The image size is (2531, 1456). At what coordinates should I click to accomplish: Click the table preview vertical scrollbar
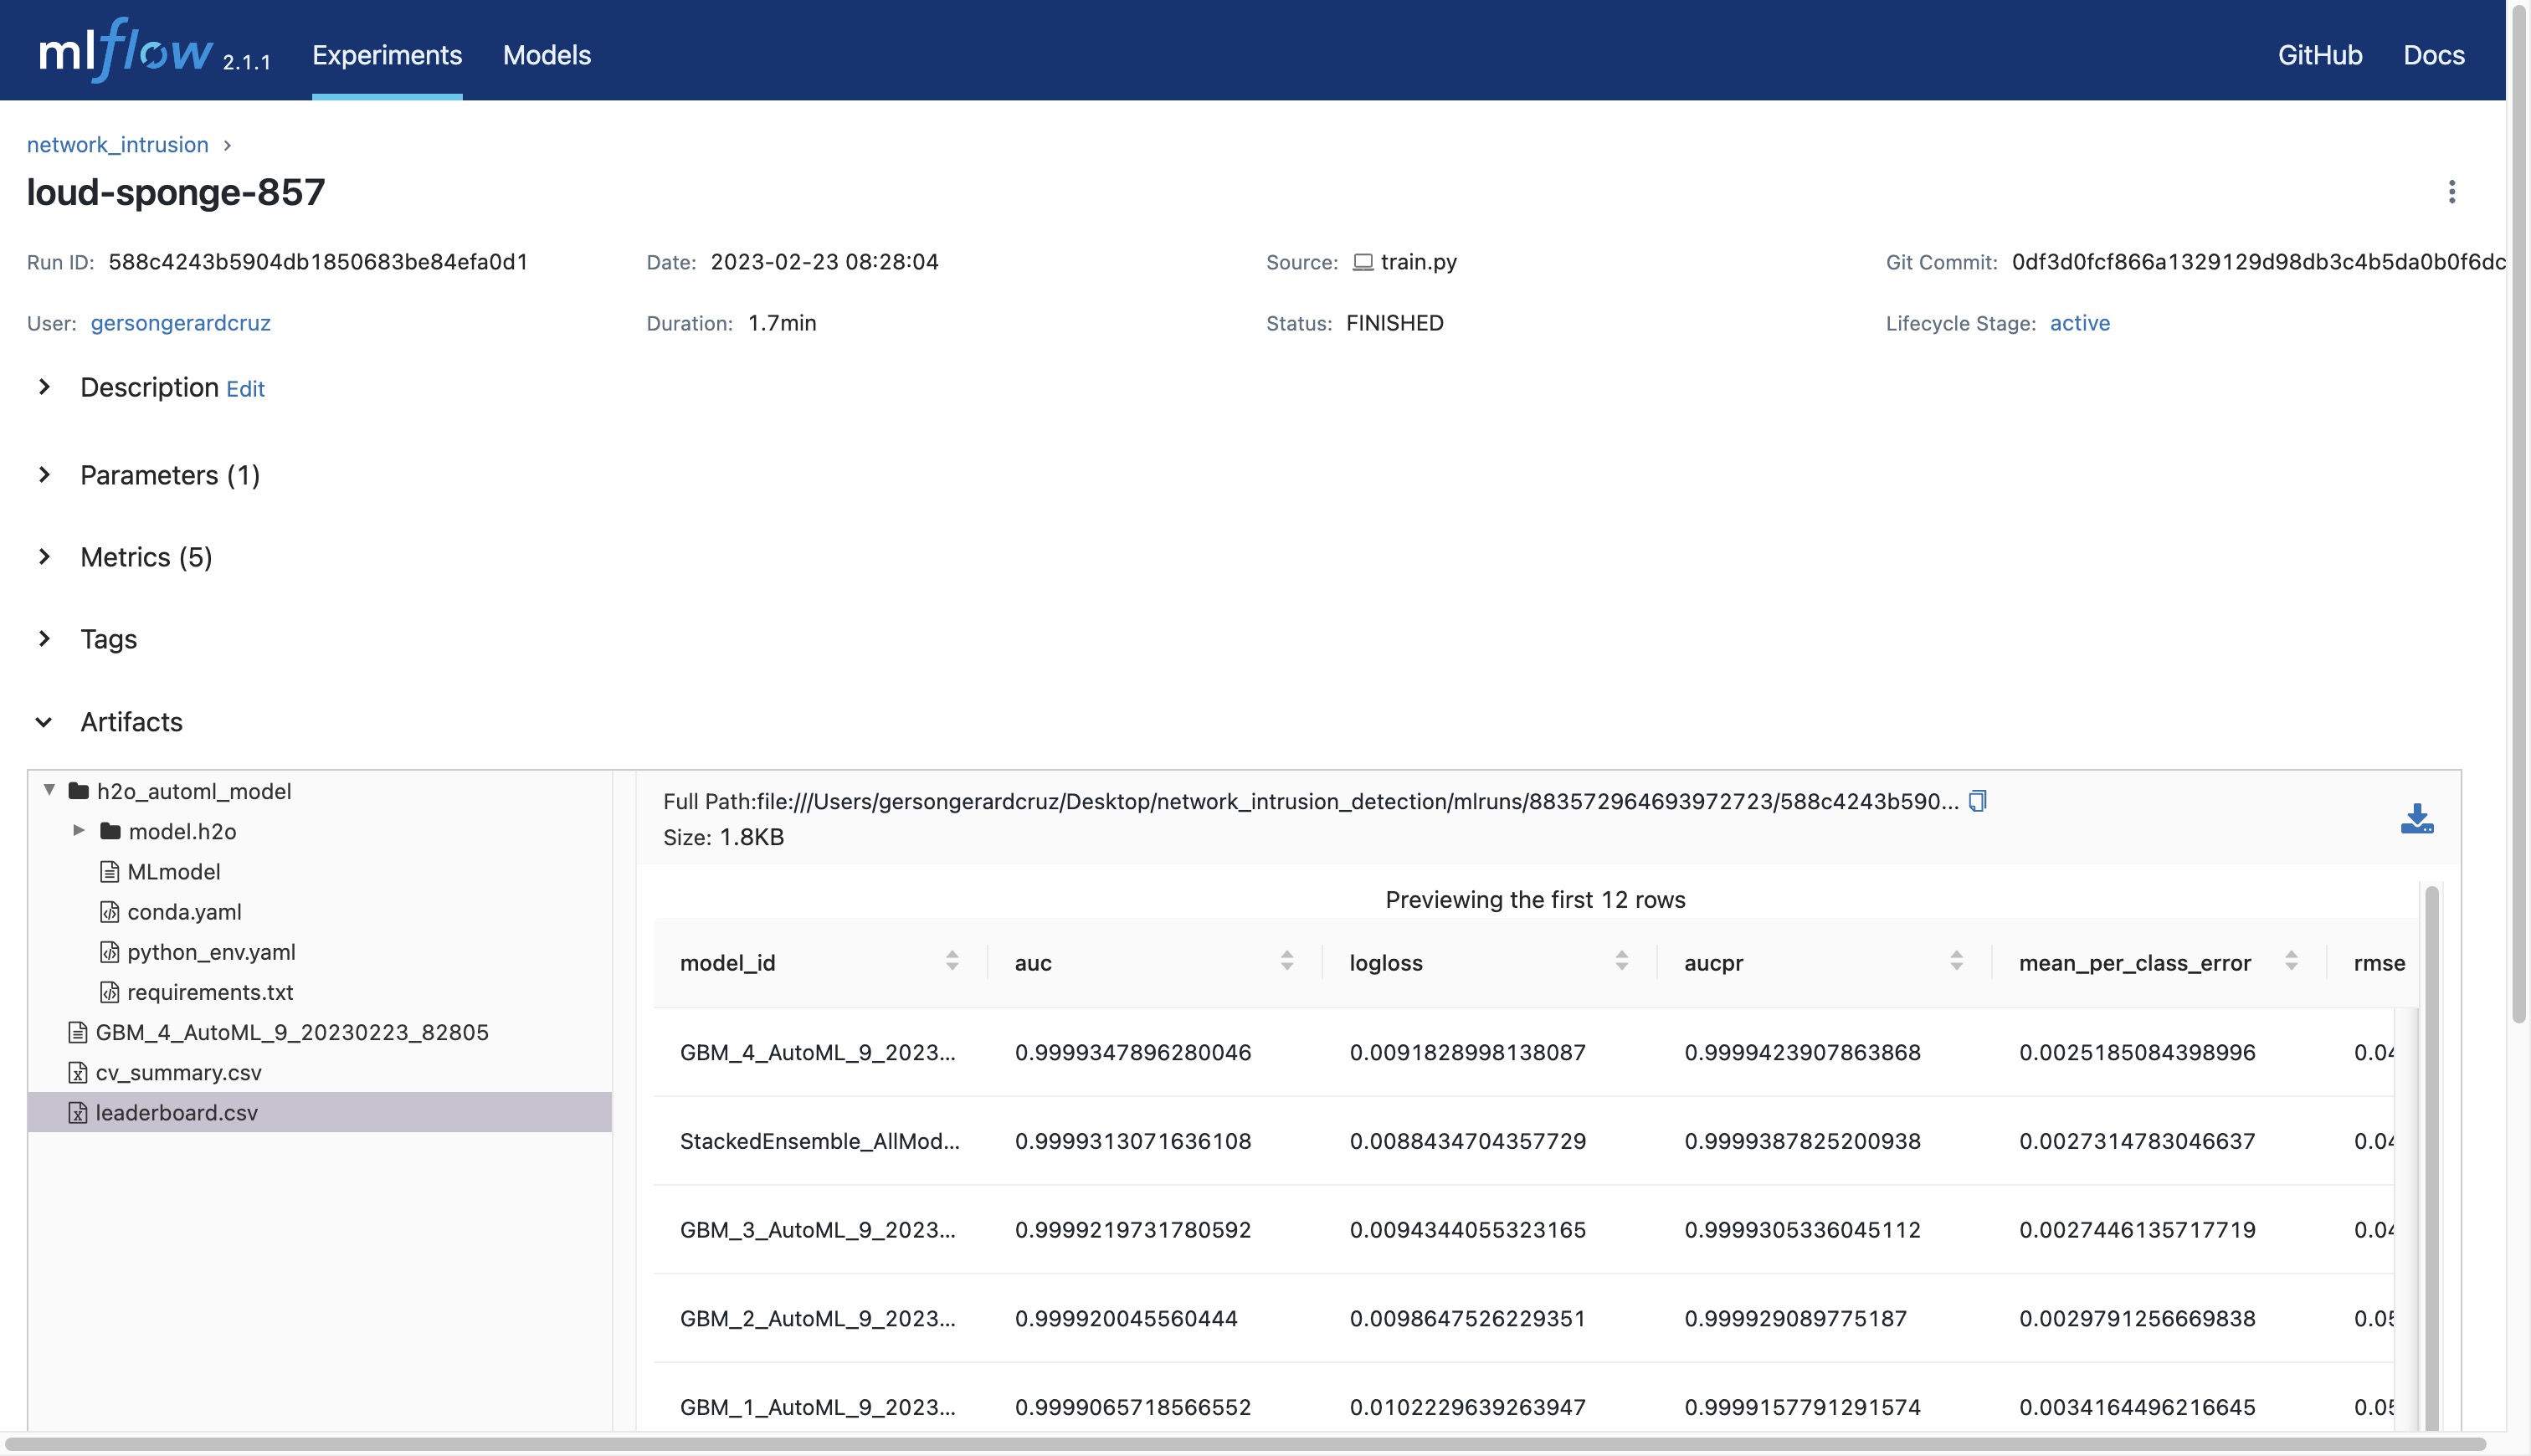click(x=2431, y=1150)
